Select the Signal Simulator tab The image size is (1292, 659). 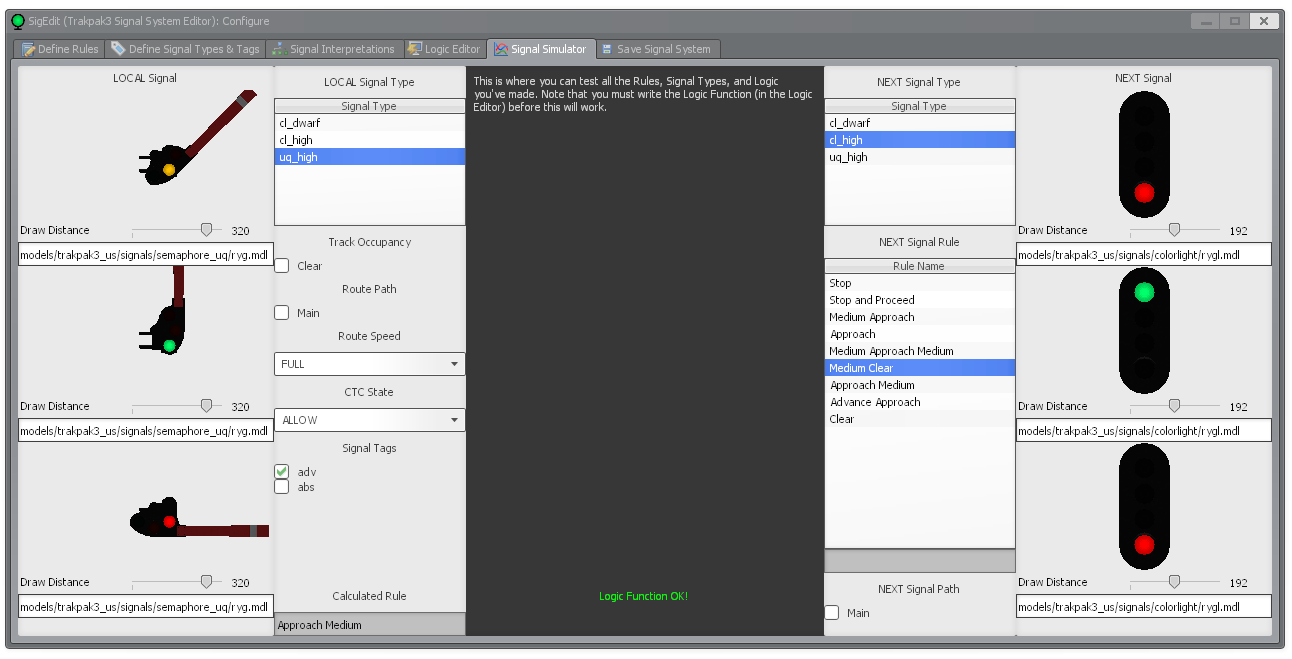click(x=540, y=49)
